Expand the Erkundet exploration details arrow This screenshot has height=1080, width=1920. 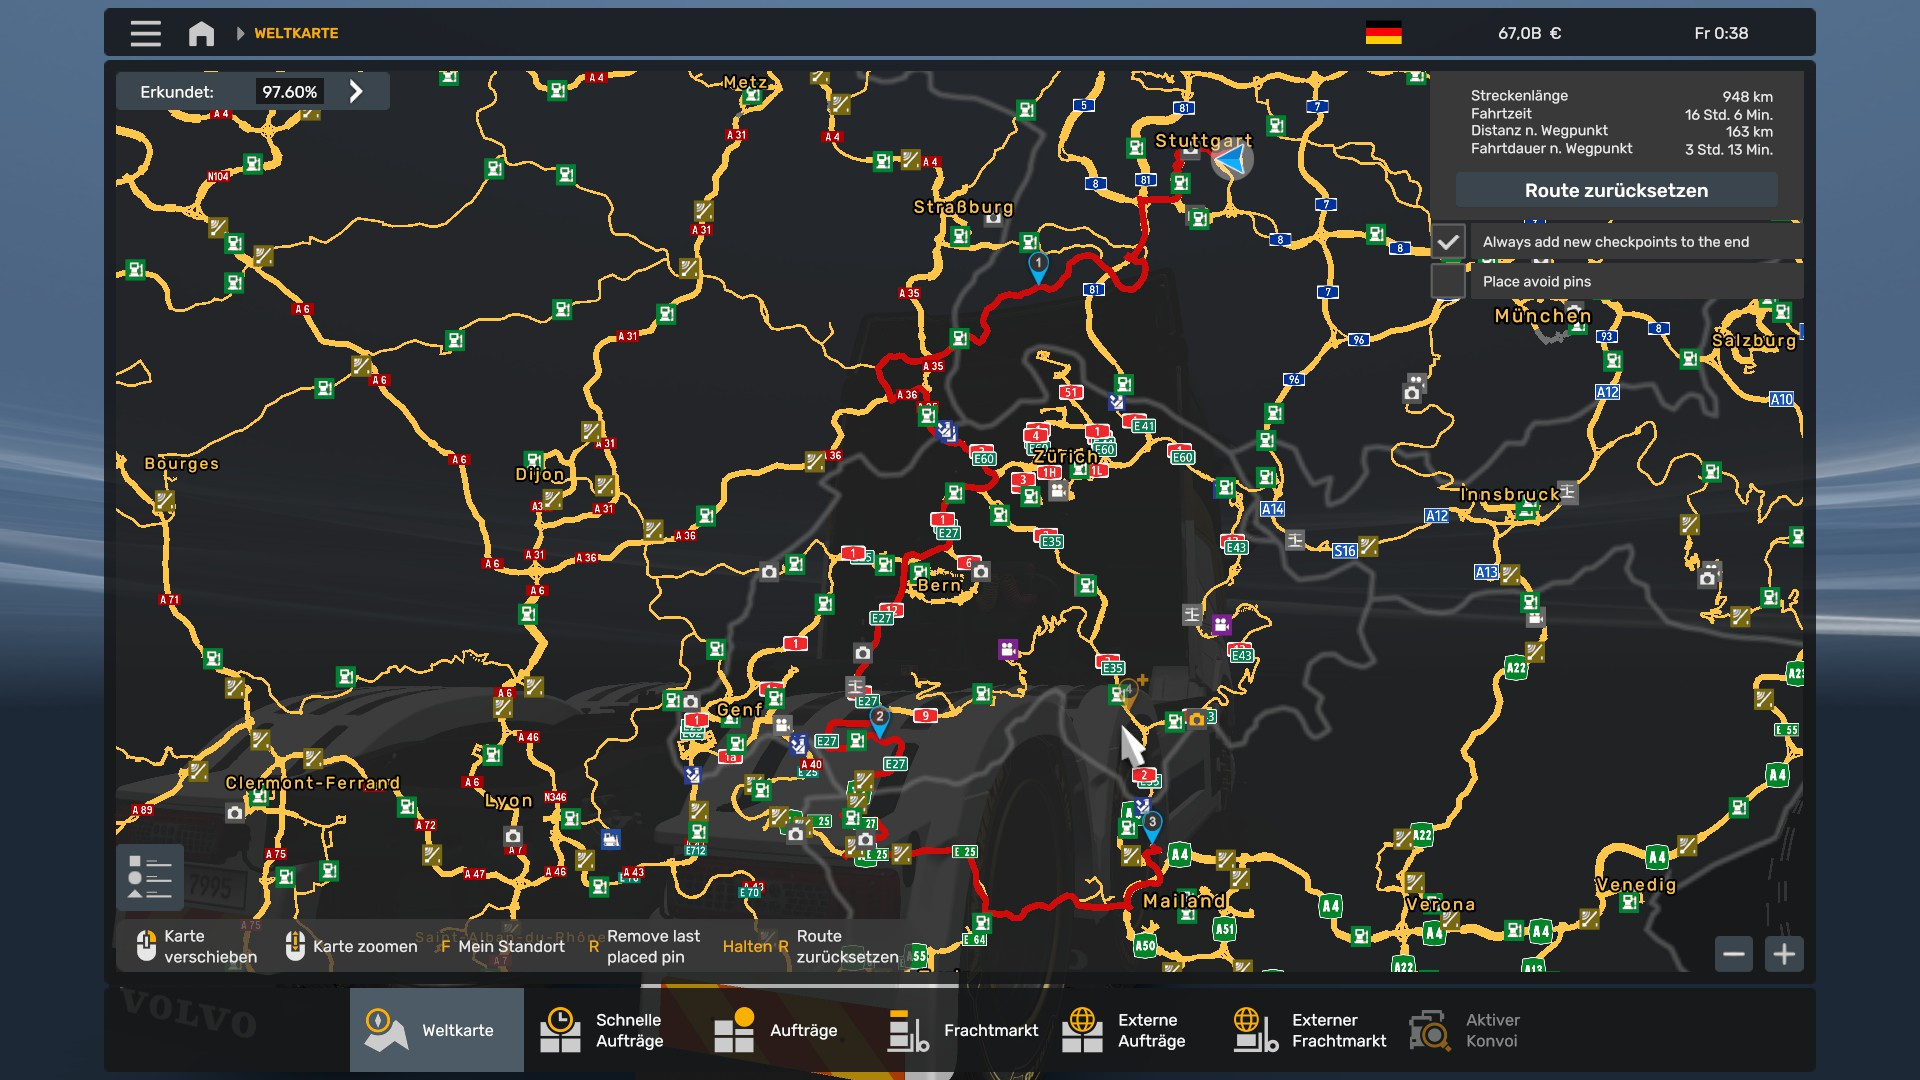tap(356, 92)
